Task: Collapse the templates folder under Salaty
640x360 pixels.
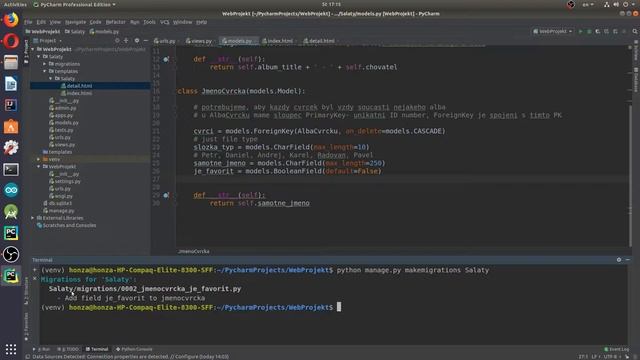Action: 44,71
